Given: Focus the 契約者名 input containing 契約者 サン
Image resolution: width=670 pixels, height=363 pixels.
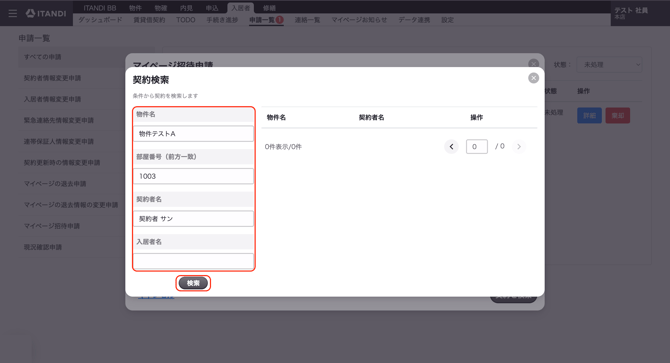Looking at the screenshot, I should (194, 219).
